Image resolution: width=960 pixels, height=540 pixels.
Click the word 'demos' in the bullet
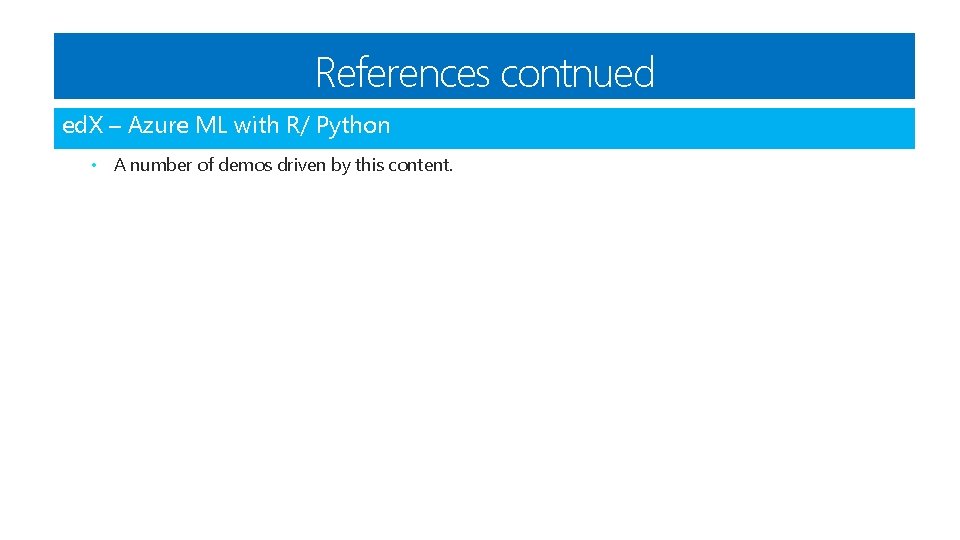[241, 165]
